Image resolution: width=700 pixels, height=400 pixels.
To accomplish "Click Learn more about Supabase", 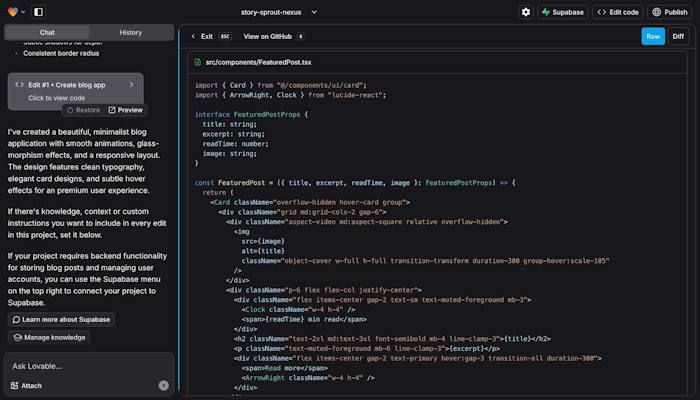I will point(61,320).
